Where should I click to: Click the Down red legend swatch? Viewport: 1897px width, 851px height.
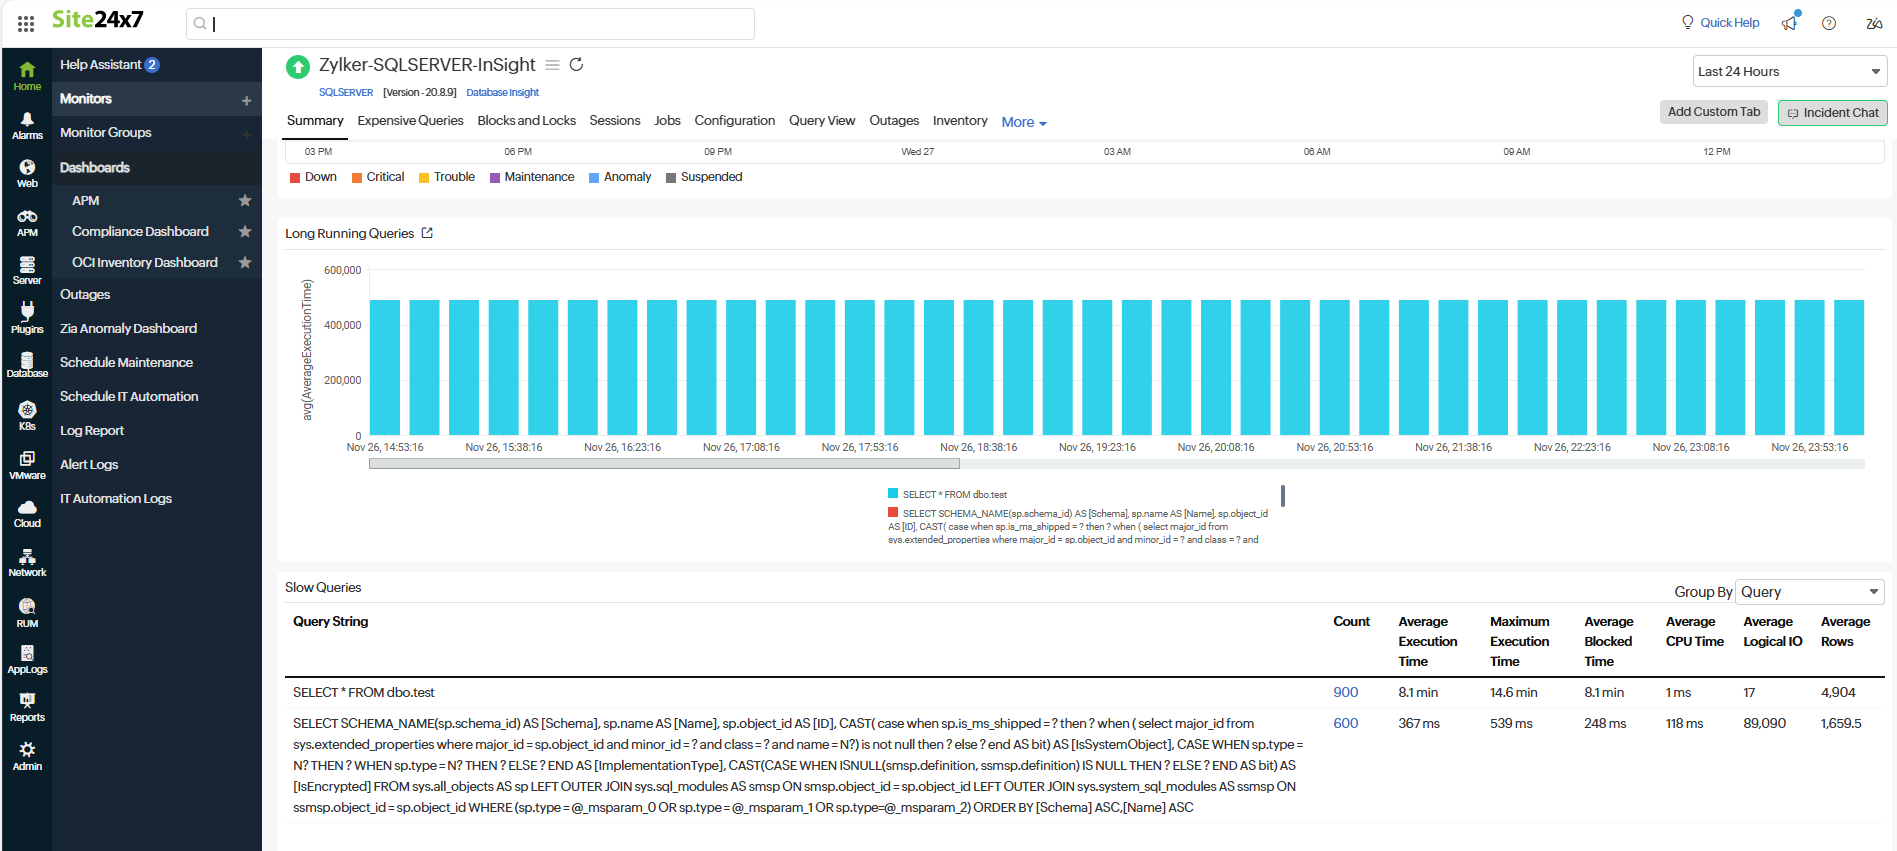[x=295, y=177]
